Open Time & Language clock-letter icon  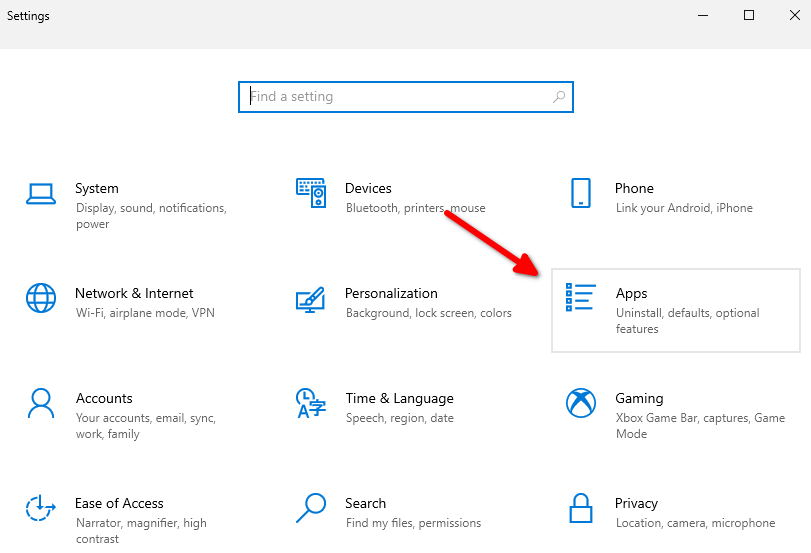(x=311, y=403)
